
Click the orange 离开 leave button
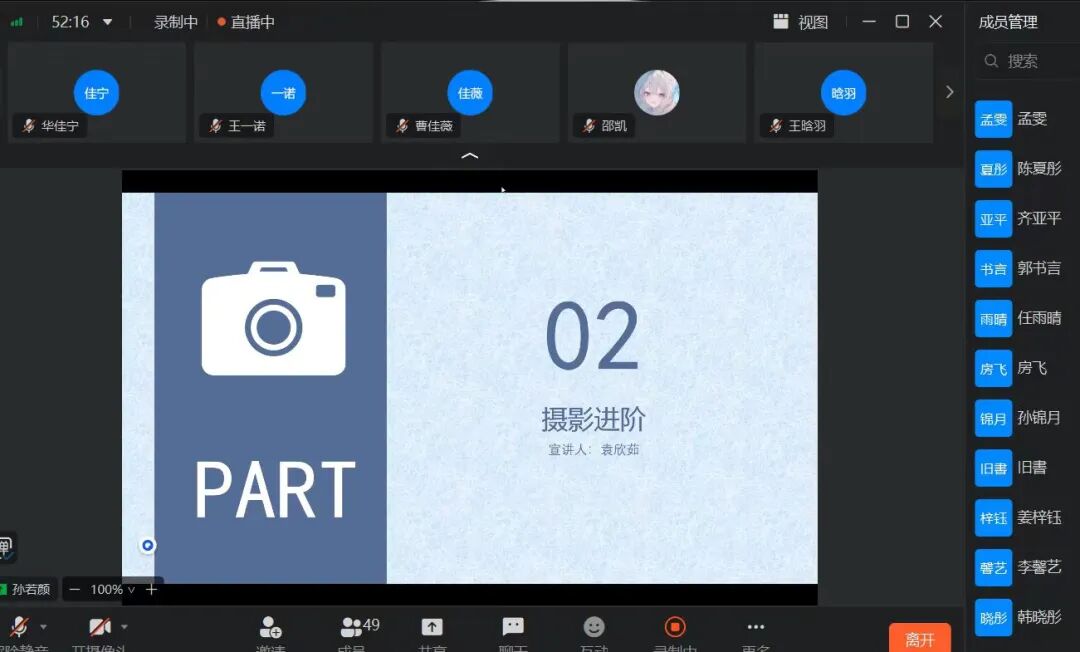coord(920,639)
